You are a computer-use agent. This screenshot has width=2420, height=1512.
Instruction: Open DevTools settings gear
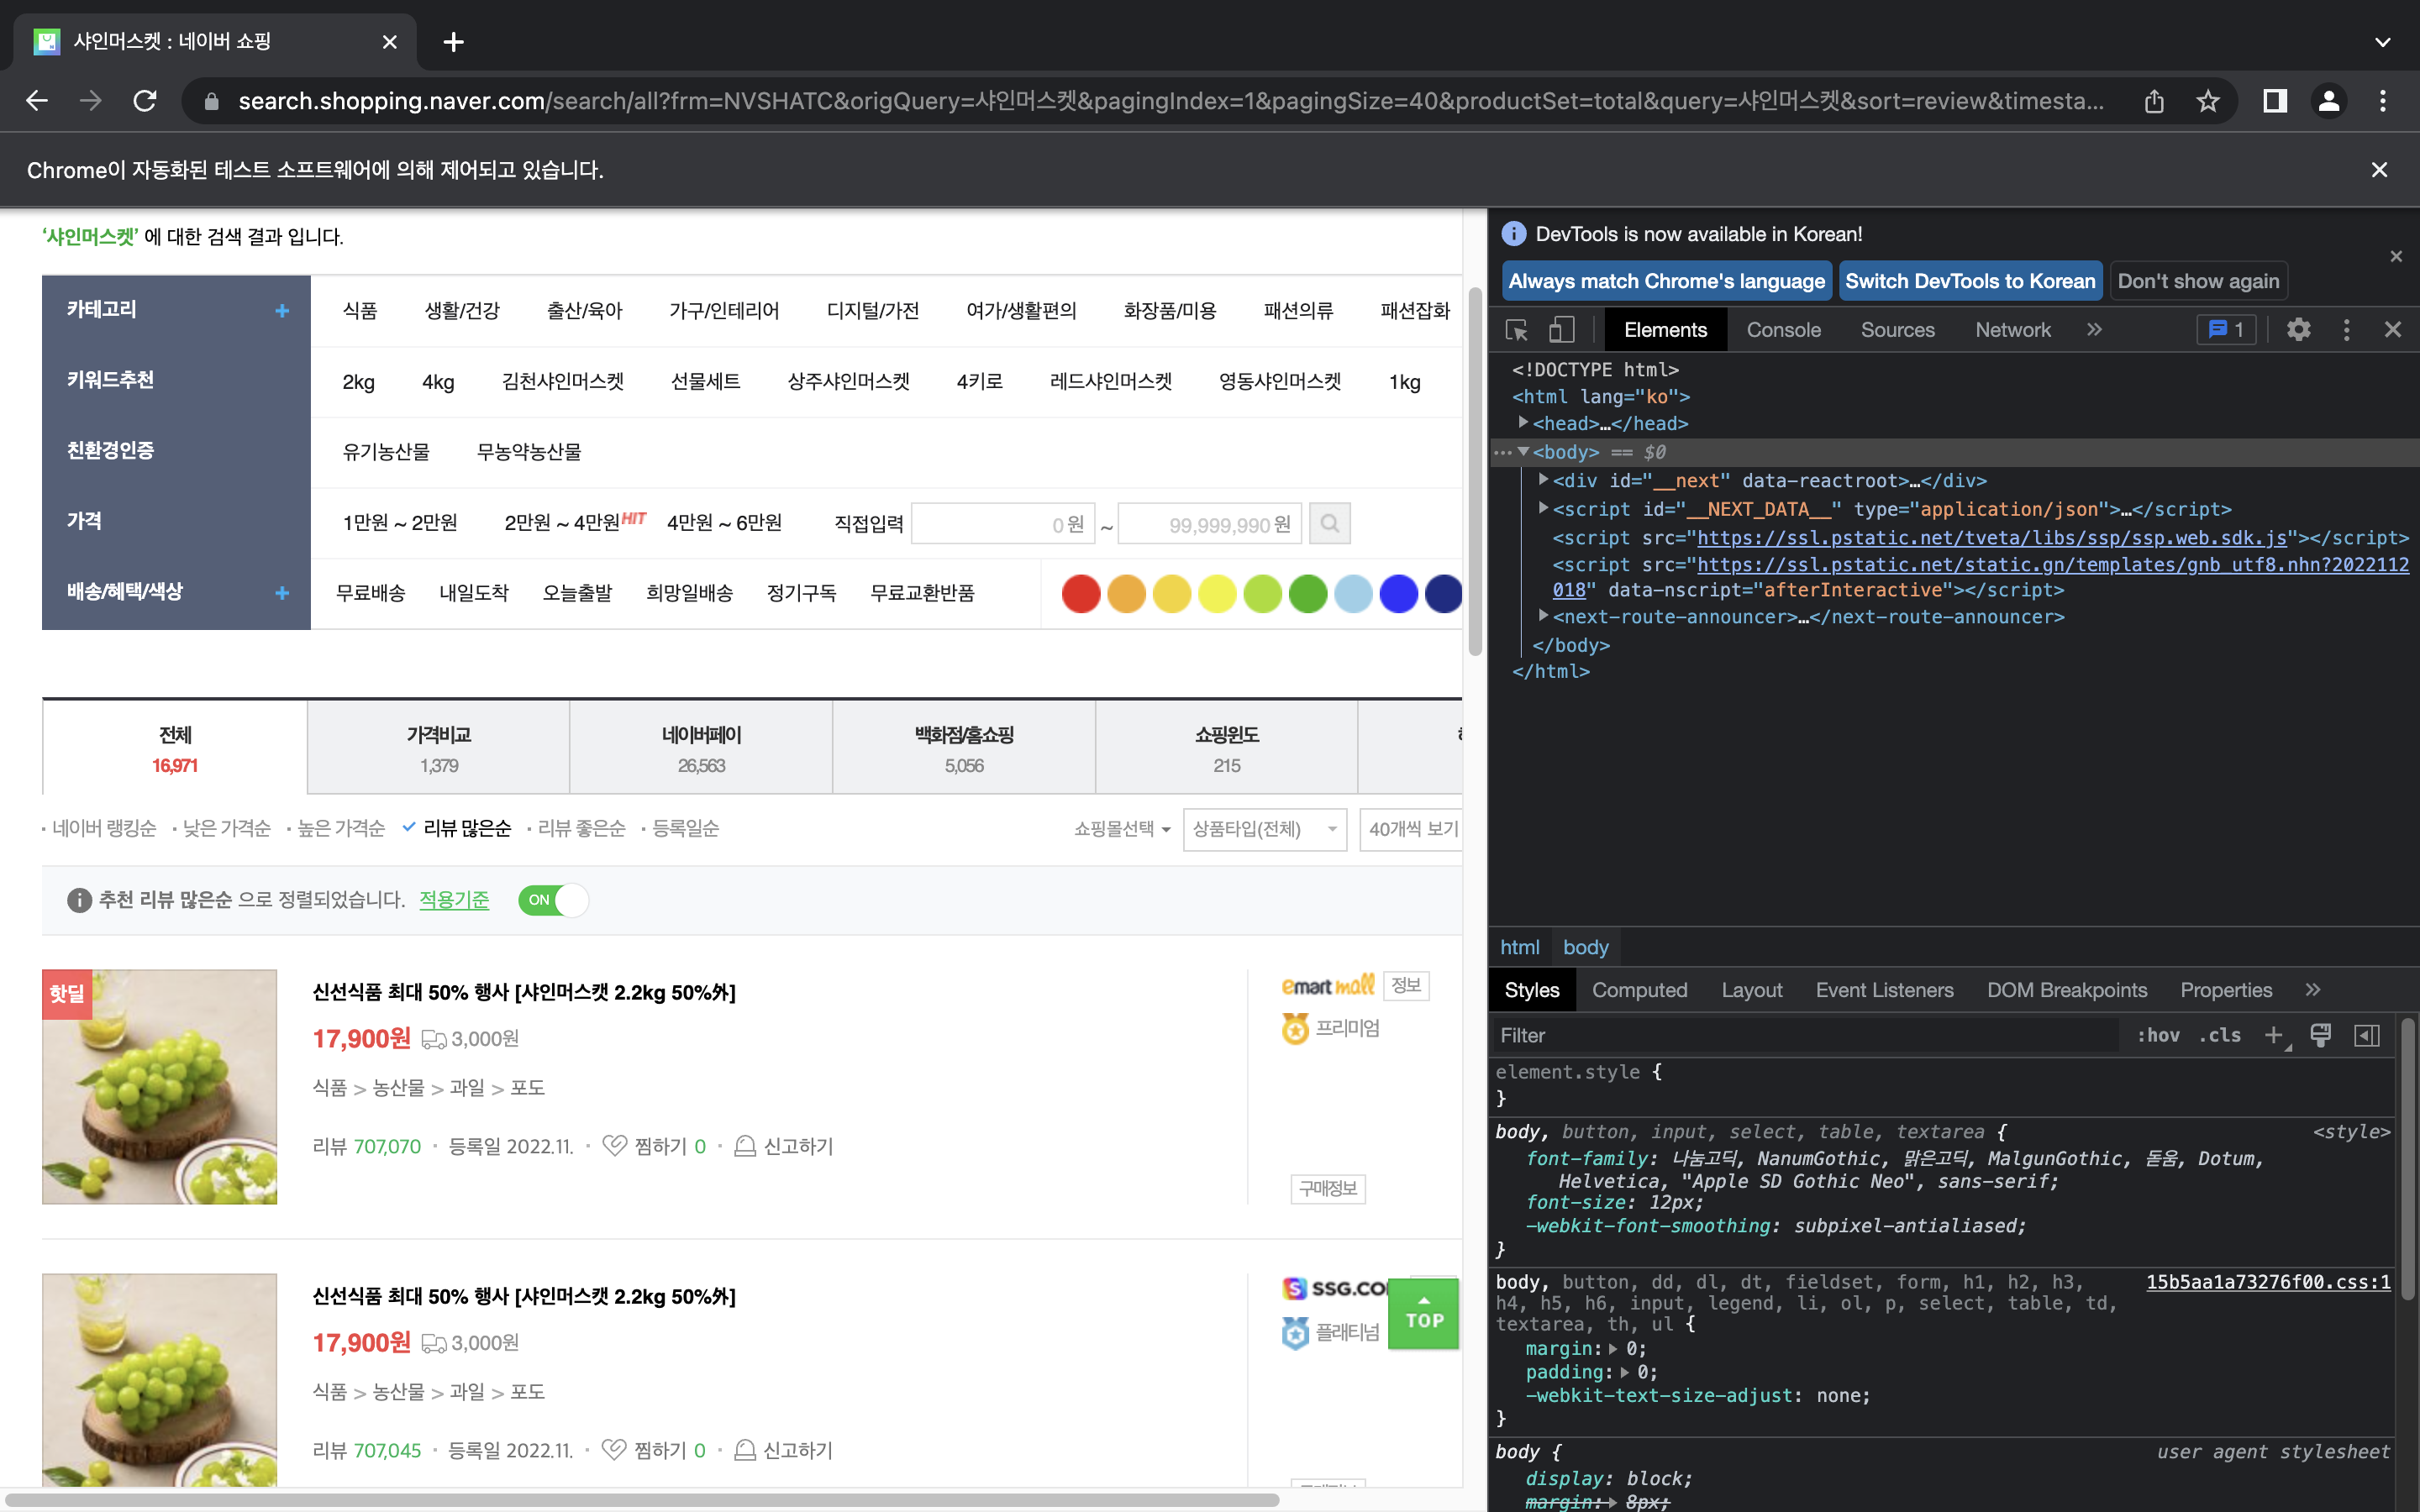pyautogui.click(x=2298, y=330)
